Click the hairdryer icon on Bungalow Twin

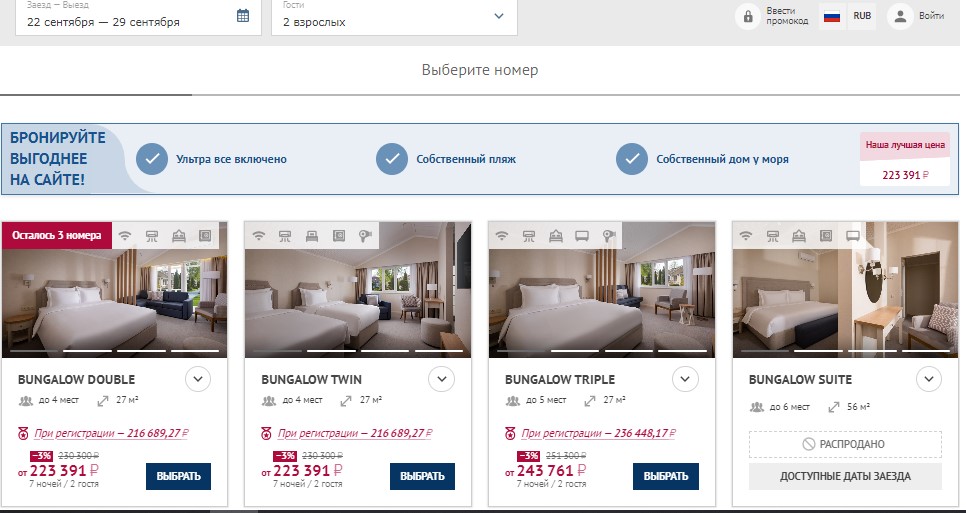tap(363, 236)
